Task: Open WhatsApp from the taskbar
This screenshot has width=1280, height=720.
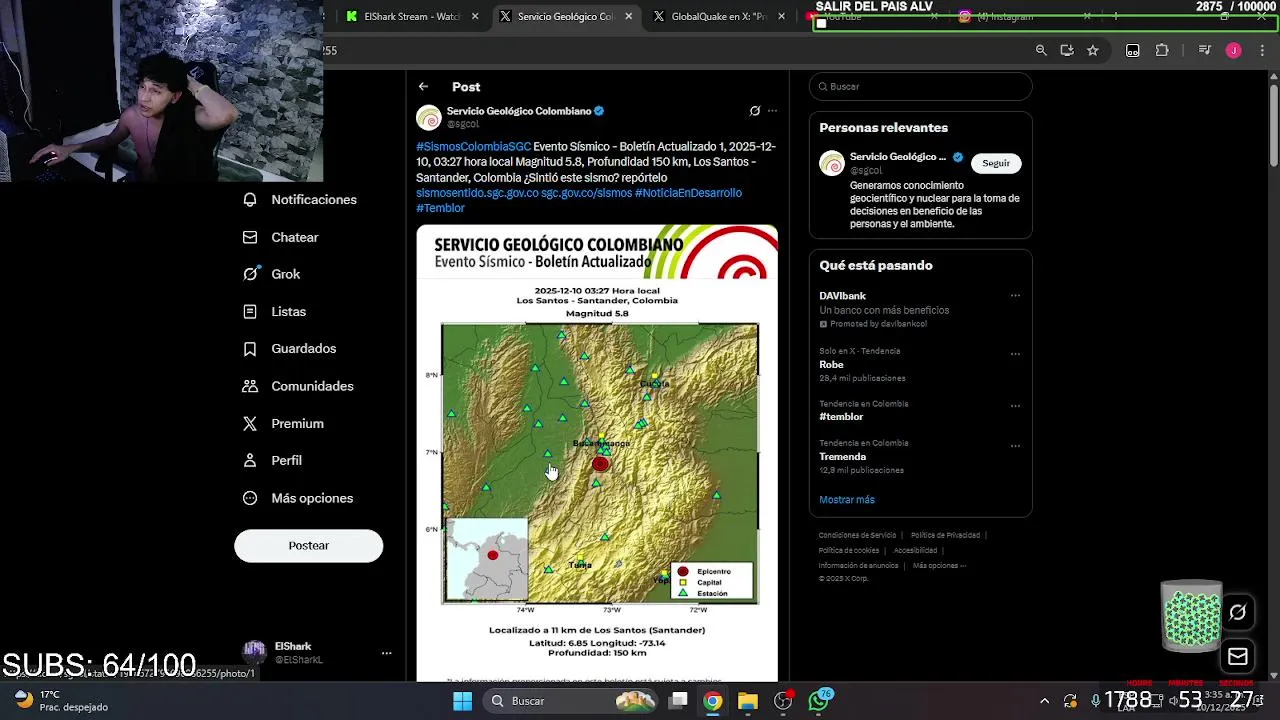Action: [819, 701]
